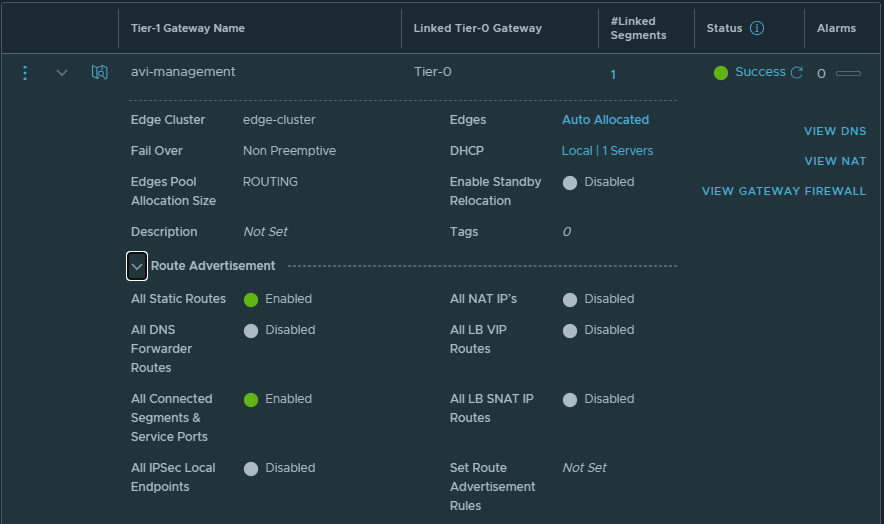
Task: Open the Auto Allocated edges link
Action: [605, 120]
